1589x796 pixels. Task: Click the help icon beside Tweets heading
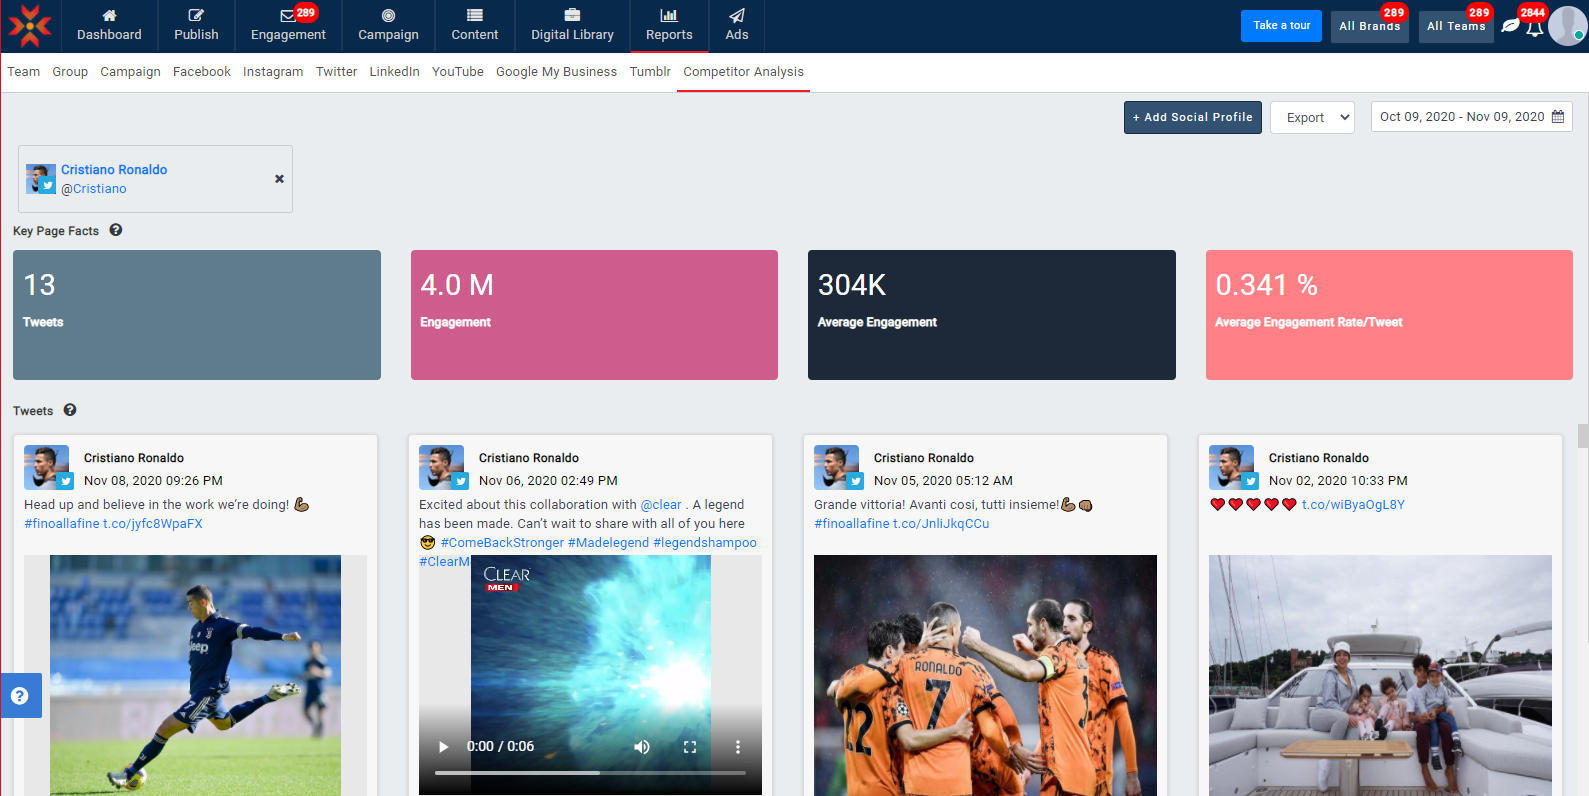[70, 410]
